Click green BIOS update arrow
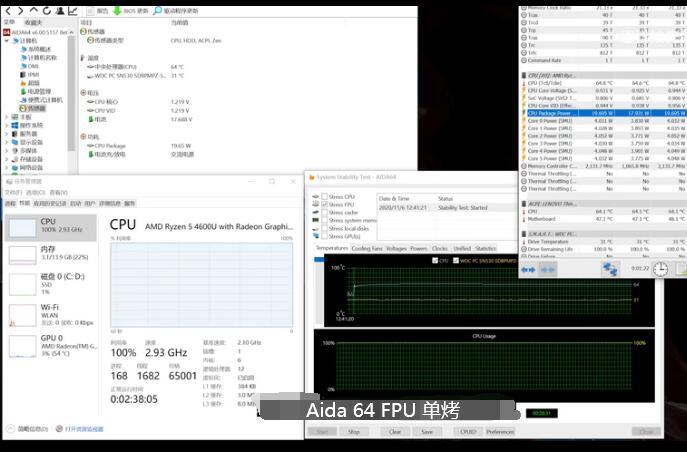The height and width of the screenshot is (452, 687). click(117, 11)
